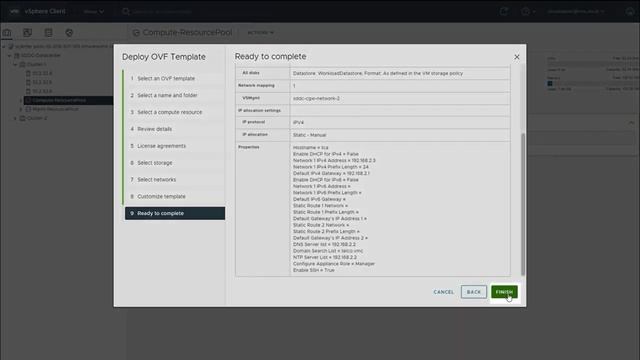Open the help icon in the top bar
The height and width of the screenshot is (360, 640).
point(526,11)
